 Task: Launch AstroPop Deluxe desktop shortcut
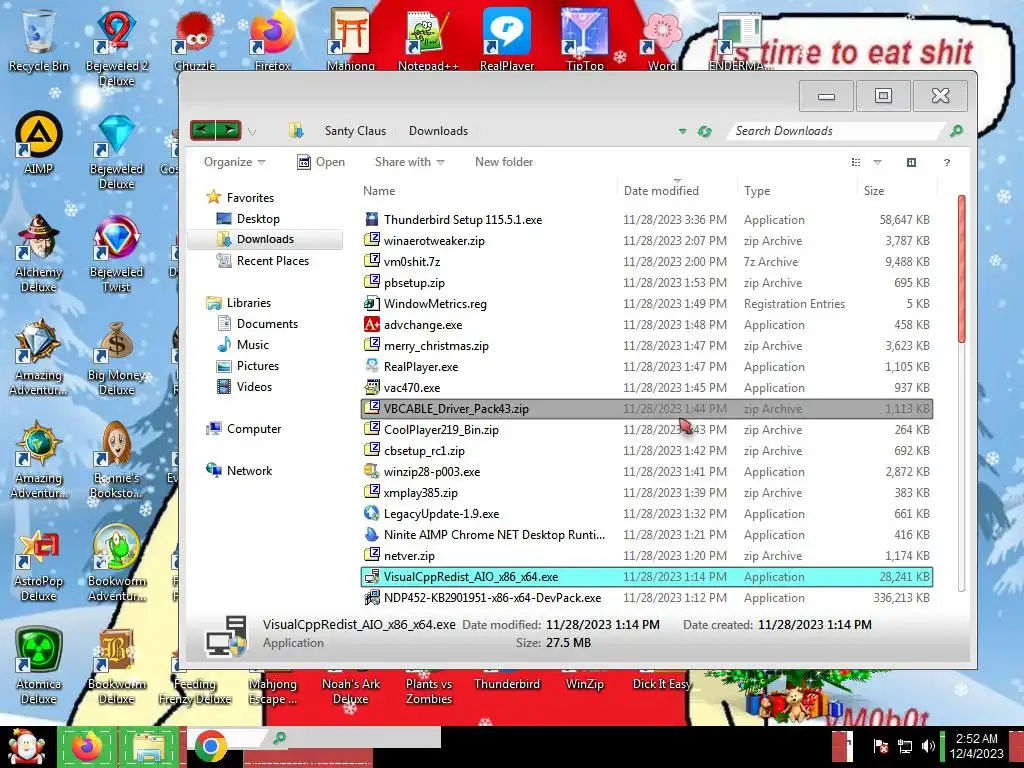pos(39,563)
